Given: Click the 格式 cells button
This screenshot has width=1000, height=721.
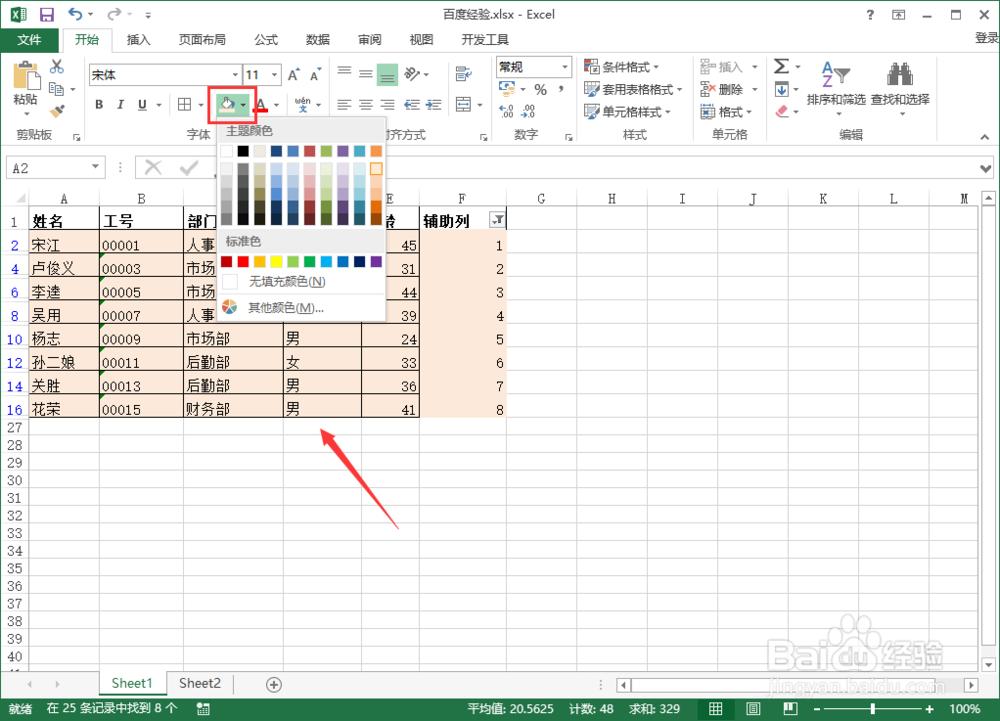Looking at the screenshot, I should click(726, 112).
